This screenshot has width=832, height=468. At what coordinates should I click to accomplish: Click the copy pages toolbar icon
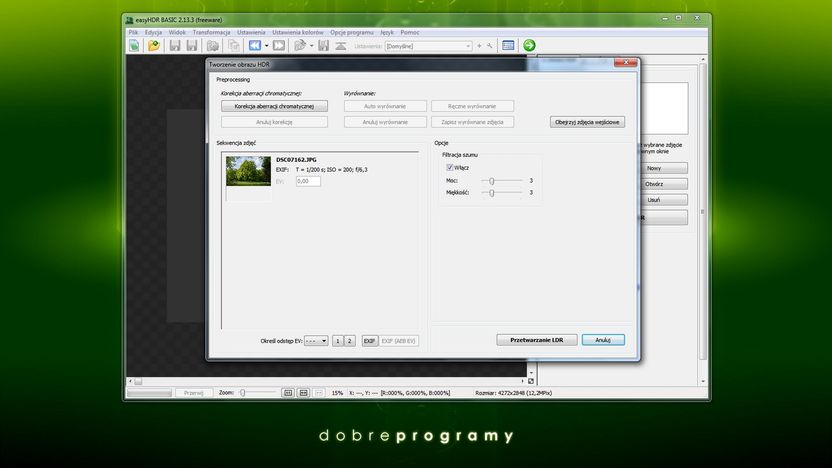tap(233, 46)
